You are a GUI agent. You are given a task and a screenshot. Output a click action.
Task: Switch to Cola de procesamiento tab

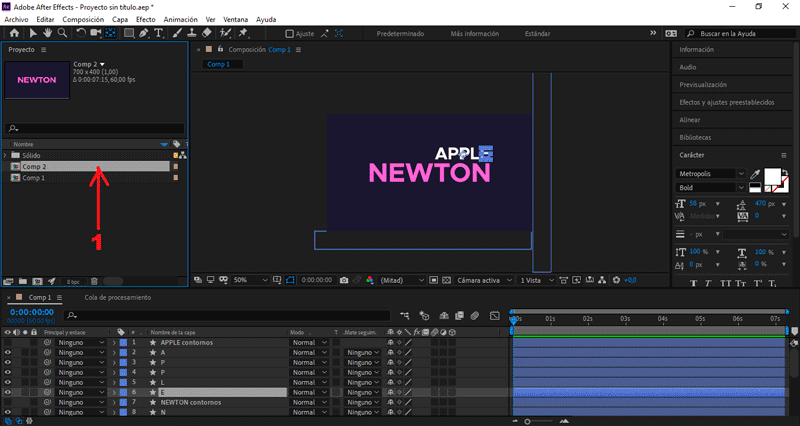pyautogui.click(x=117, y=297)
